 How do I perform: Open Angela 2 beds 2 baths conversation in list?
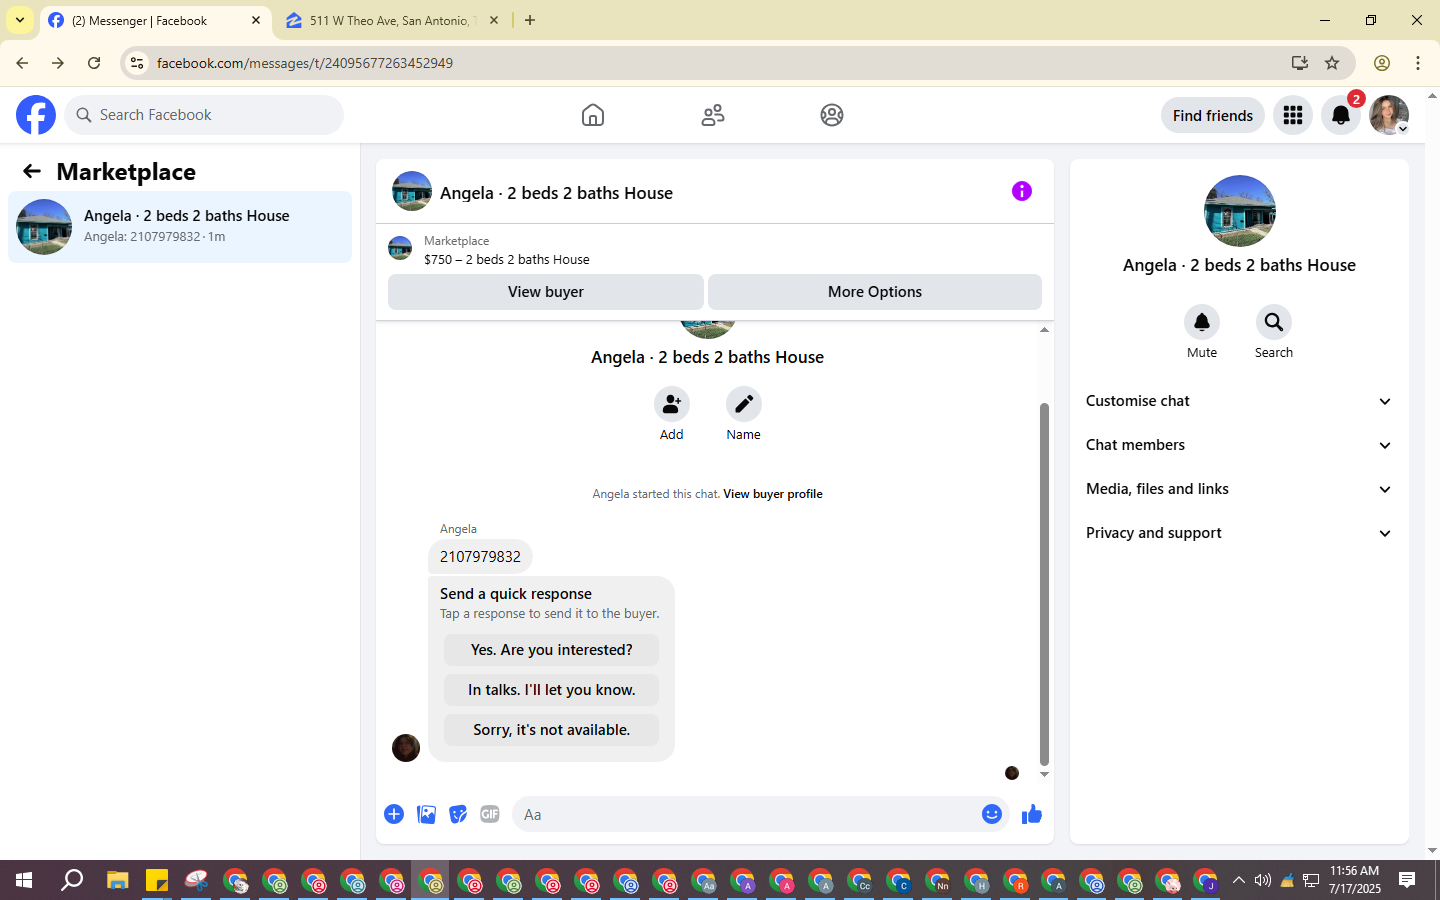pos(180,227)
